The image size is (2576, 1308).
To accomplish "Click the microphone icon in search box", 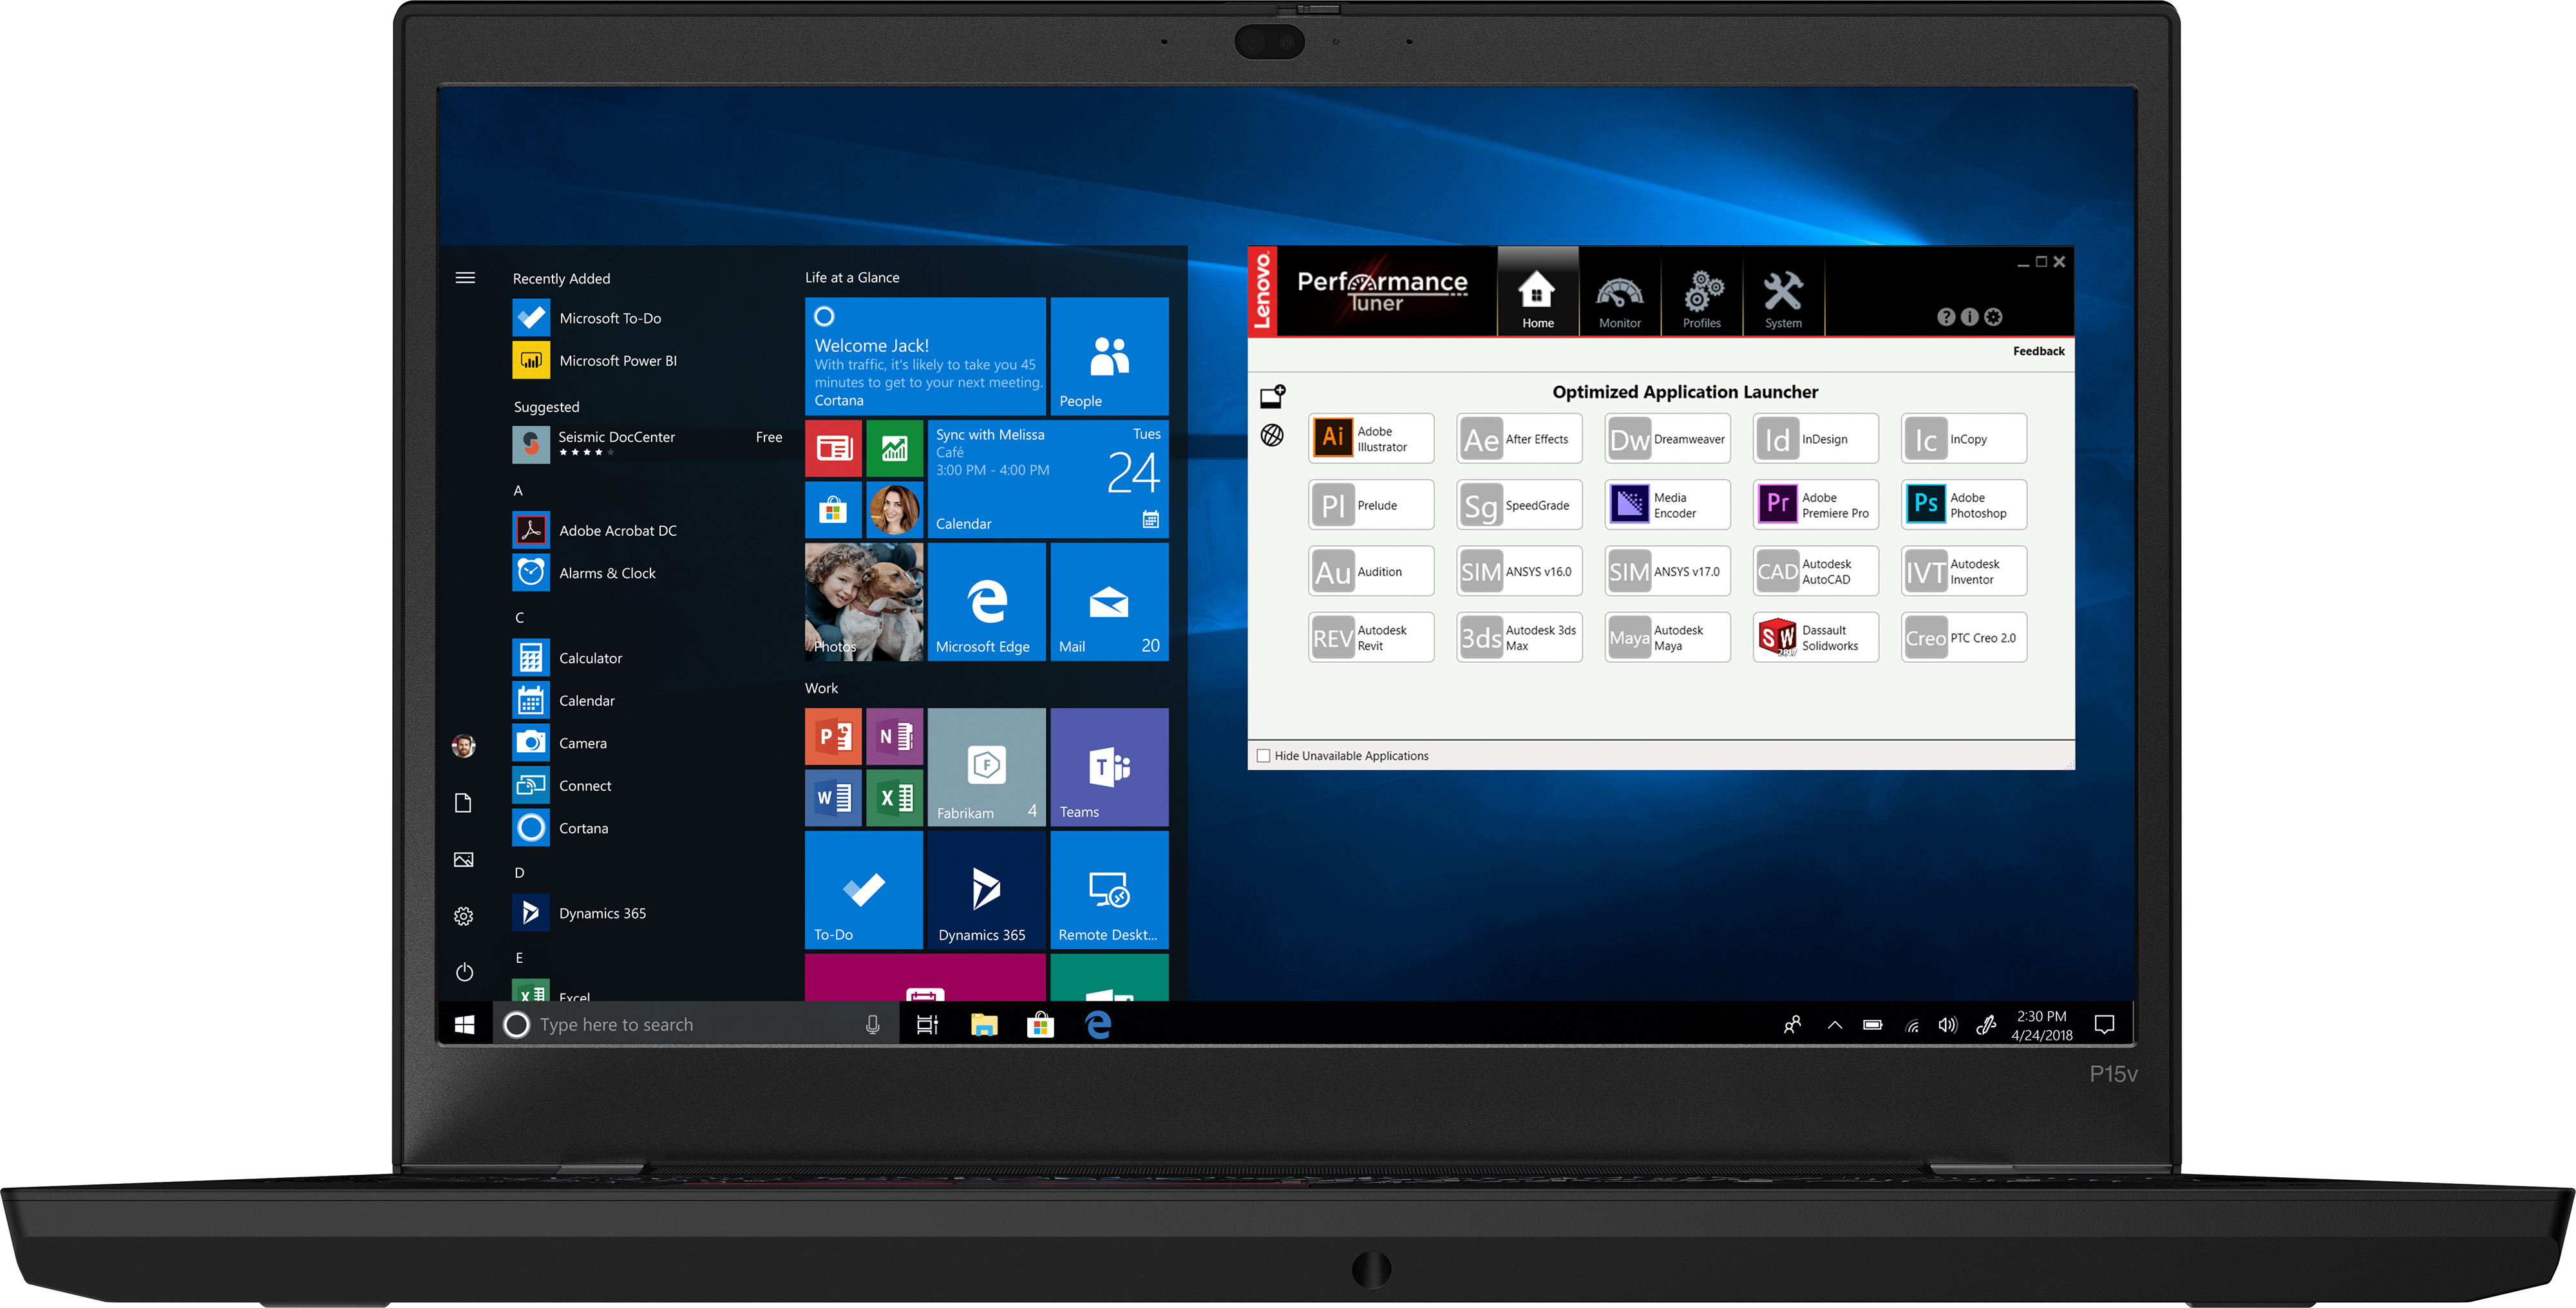I will pos(872,1025).
